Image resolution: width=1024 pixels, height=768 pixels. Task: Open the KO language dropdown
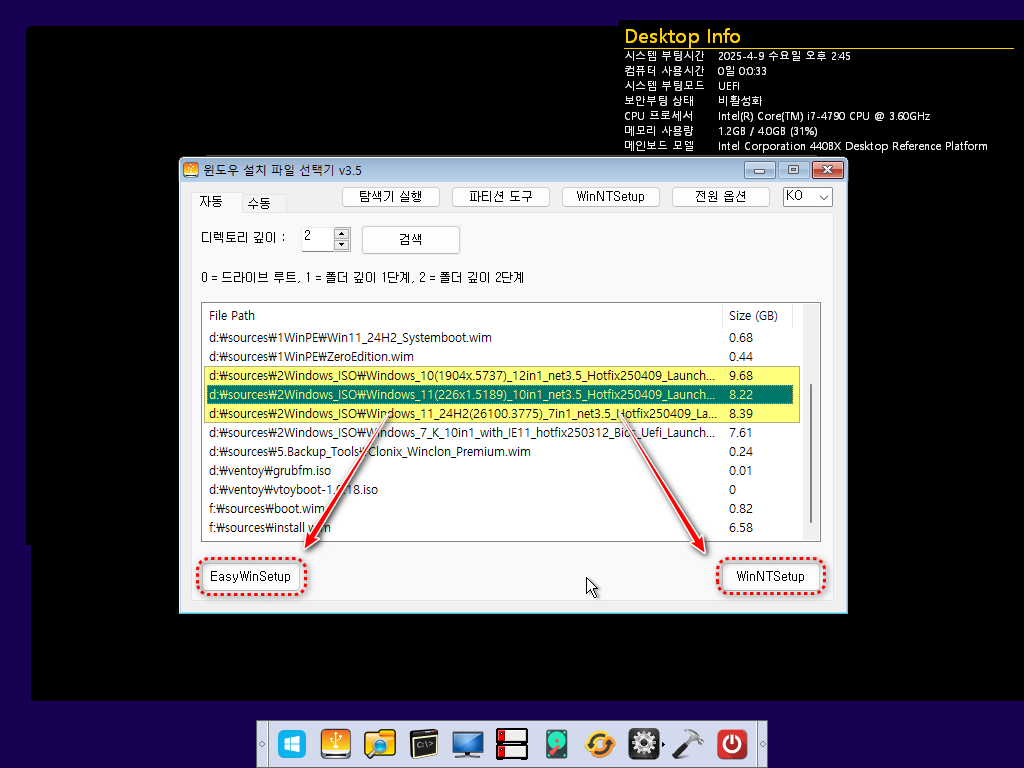click(x=808, y=197)
